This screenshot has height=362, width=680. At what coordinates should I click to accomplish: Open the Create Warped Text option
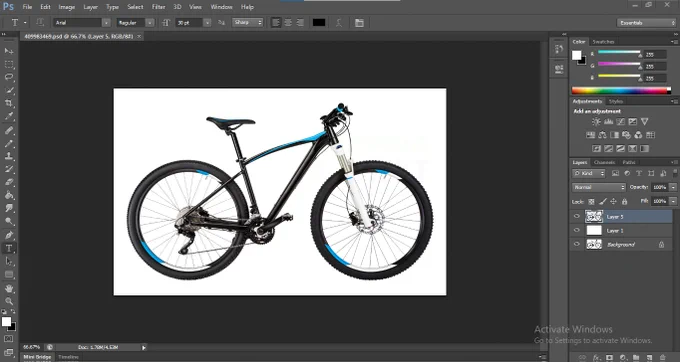[x=339, y=23]
